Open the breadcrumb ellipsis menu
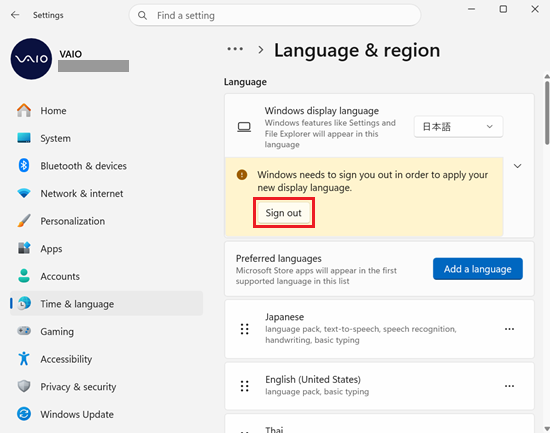 point(235,49)
